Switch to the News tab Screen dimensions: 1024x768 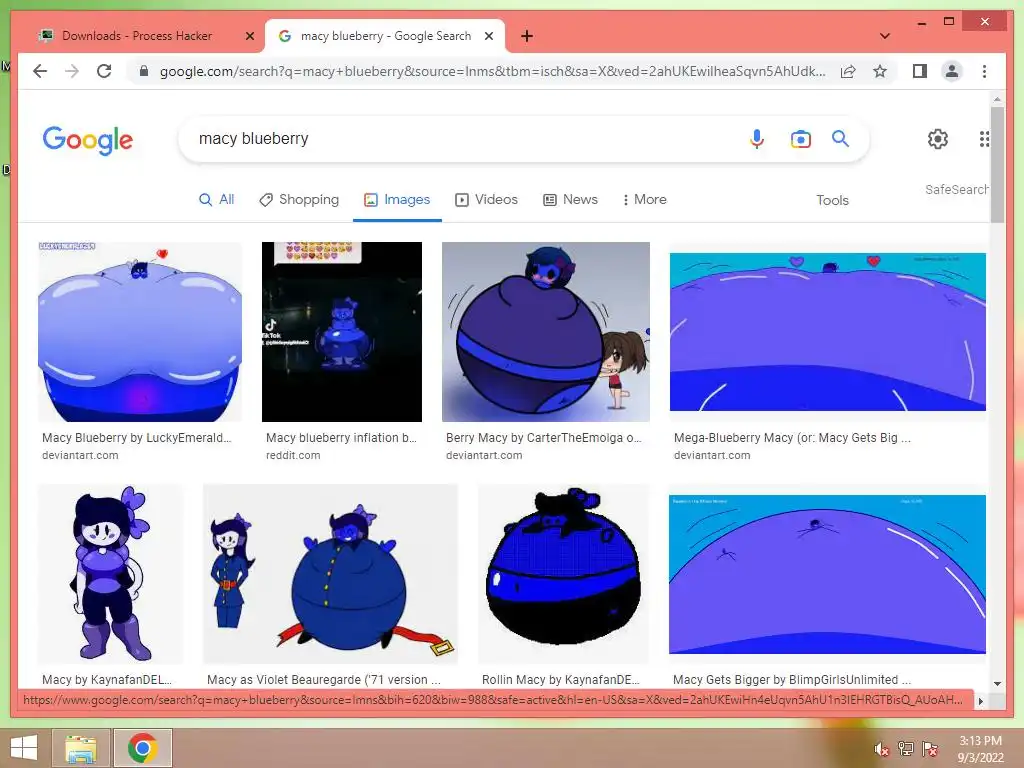(x=570, y=200)
